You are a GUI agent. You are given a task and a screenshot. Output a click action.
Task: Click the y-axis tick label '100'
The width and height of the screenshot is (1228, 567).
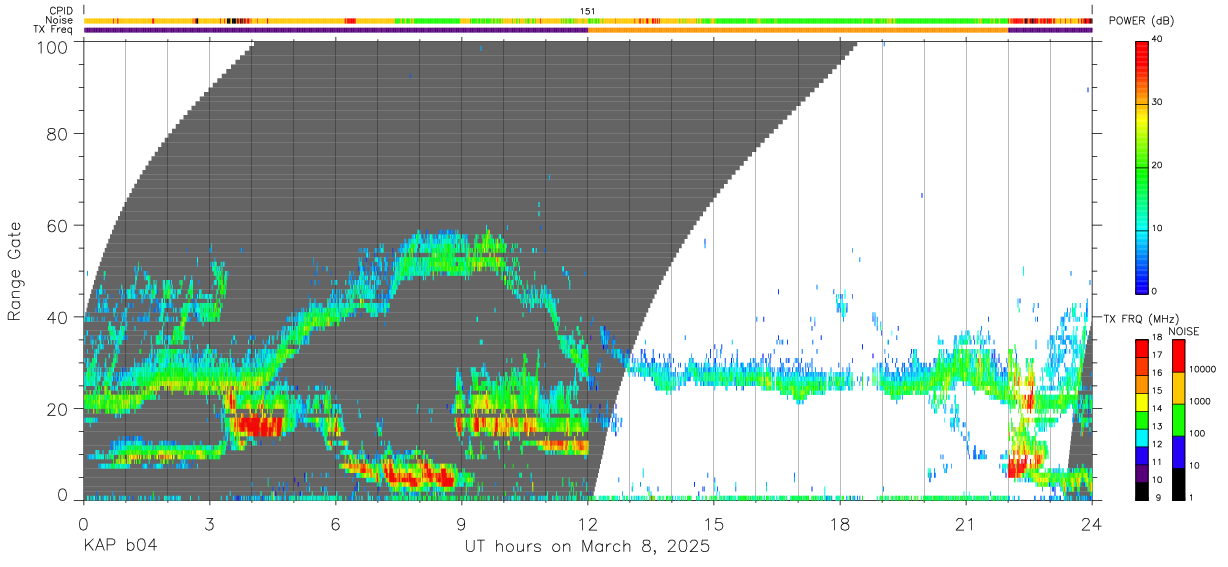[51, 47]
